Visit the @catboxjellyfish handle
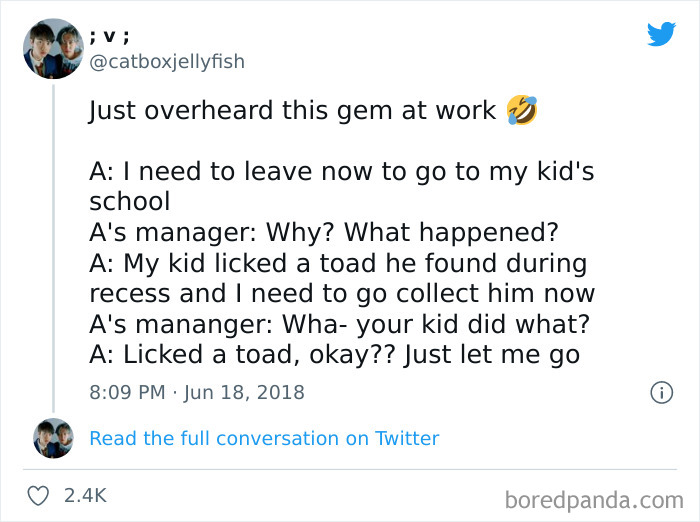This screenshot has height=522, width=700. [167, 62]
